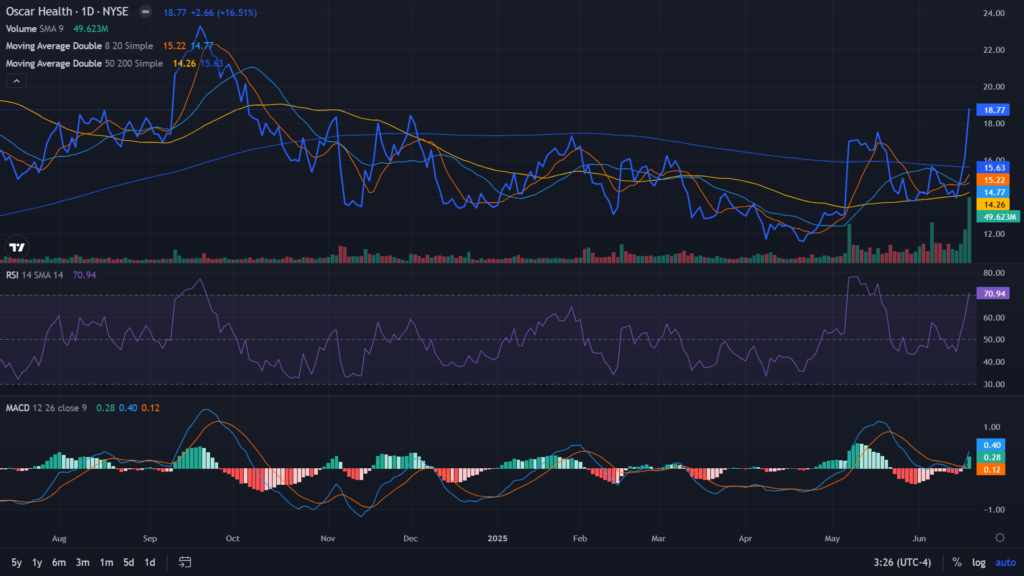Screen dimensions: 1024x576
Task: Click the 15.63 tag on price axis
Action: pyautogui.click(x=993, y=168)
